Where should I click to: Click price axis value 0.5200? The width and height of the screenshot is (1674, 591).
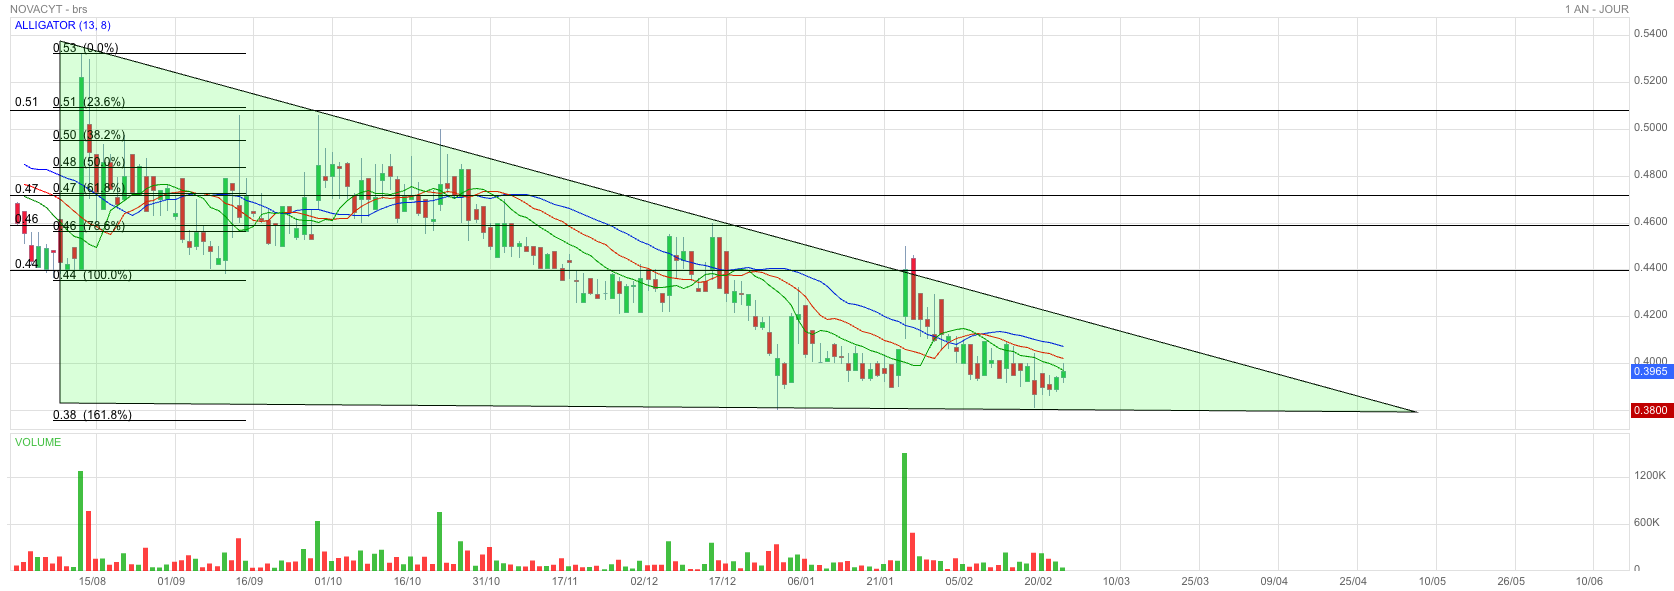(1650, 80)
